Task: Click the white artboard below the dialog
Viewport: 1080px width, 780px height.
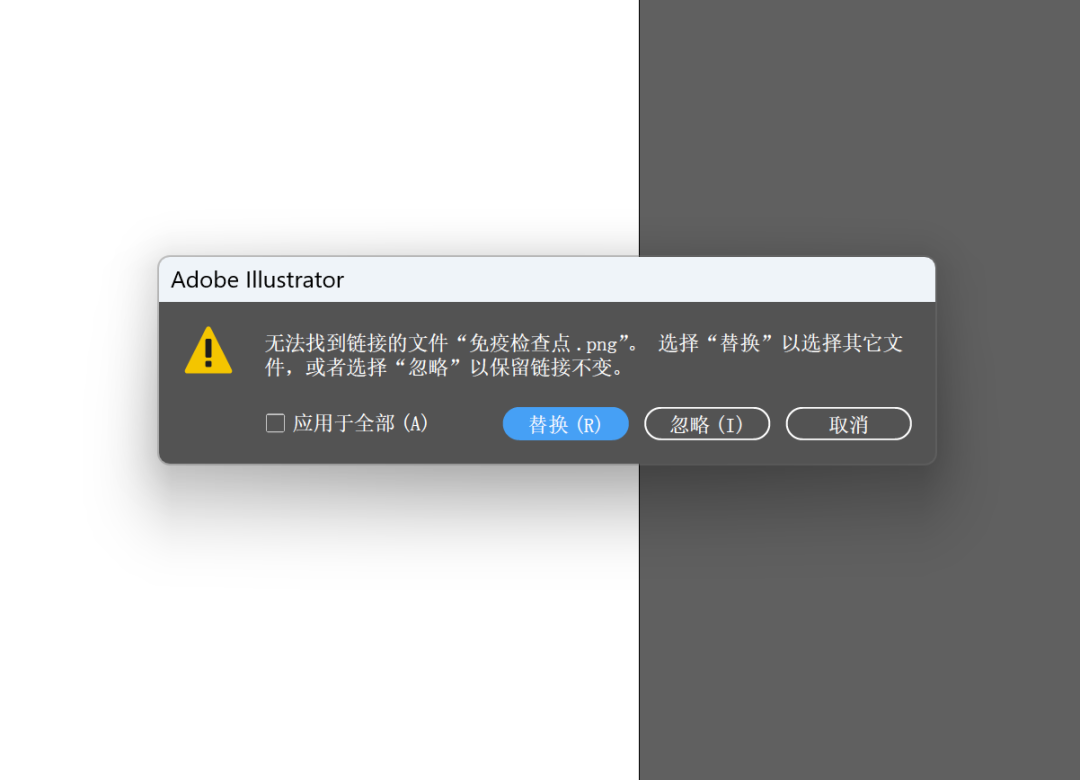Action: (x=319, y=620)
